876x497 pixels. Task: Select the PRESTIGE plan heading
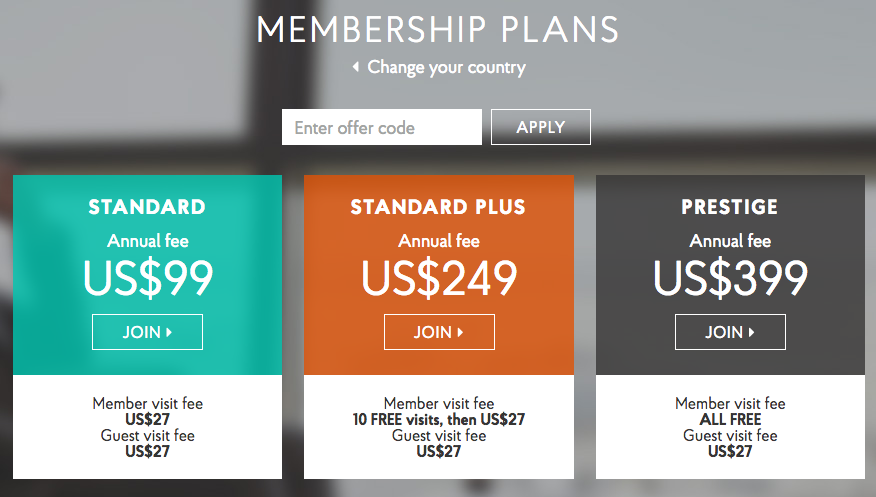click(x=730, y=207)
